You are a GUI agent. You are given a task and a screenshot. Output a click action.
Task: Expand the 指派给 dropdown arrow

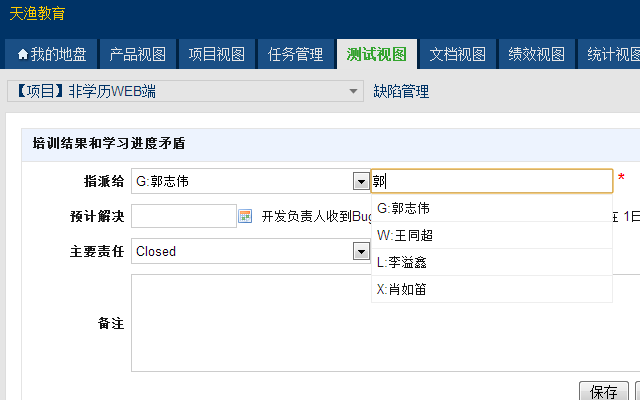[x=361, y=182]
